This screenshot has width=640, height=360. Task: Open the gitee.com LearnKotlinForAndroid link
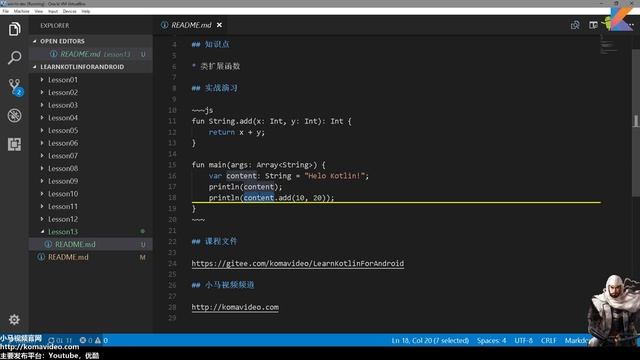298,263
